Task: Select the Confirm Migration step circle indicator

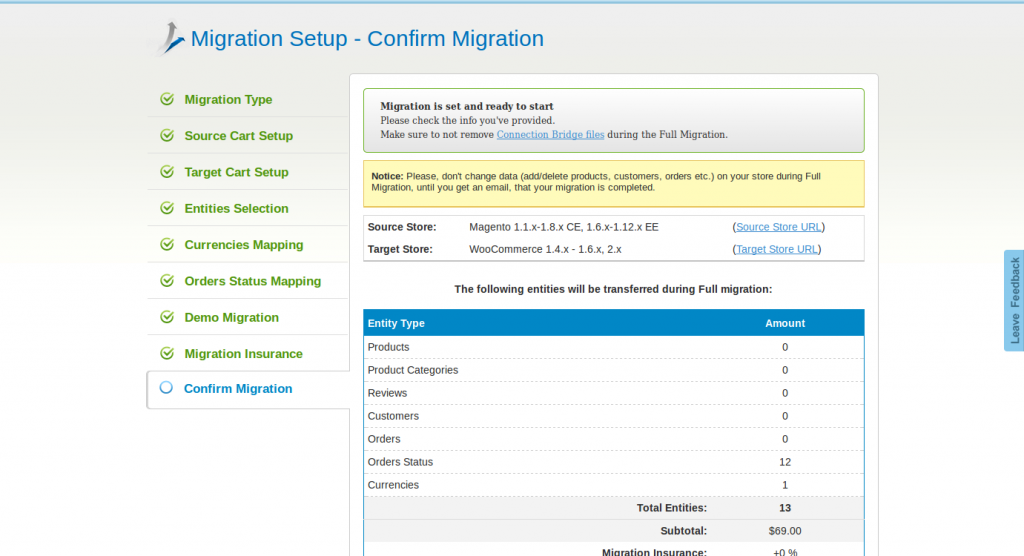Action: click(166, 388)
